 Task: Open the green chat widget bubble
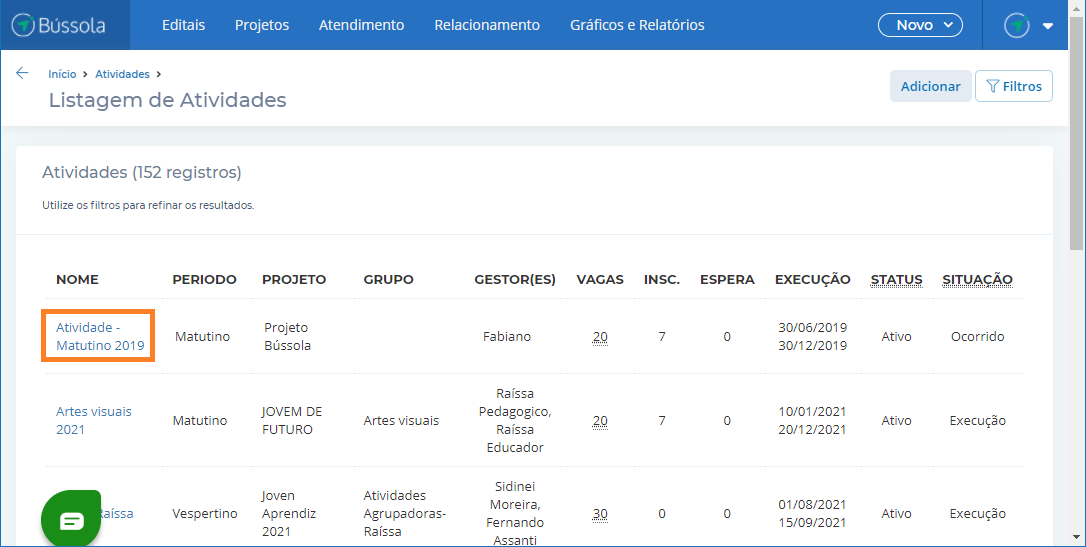pos(71,519)
